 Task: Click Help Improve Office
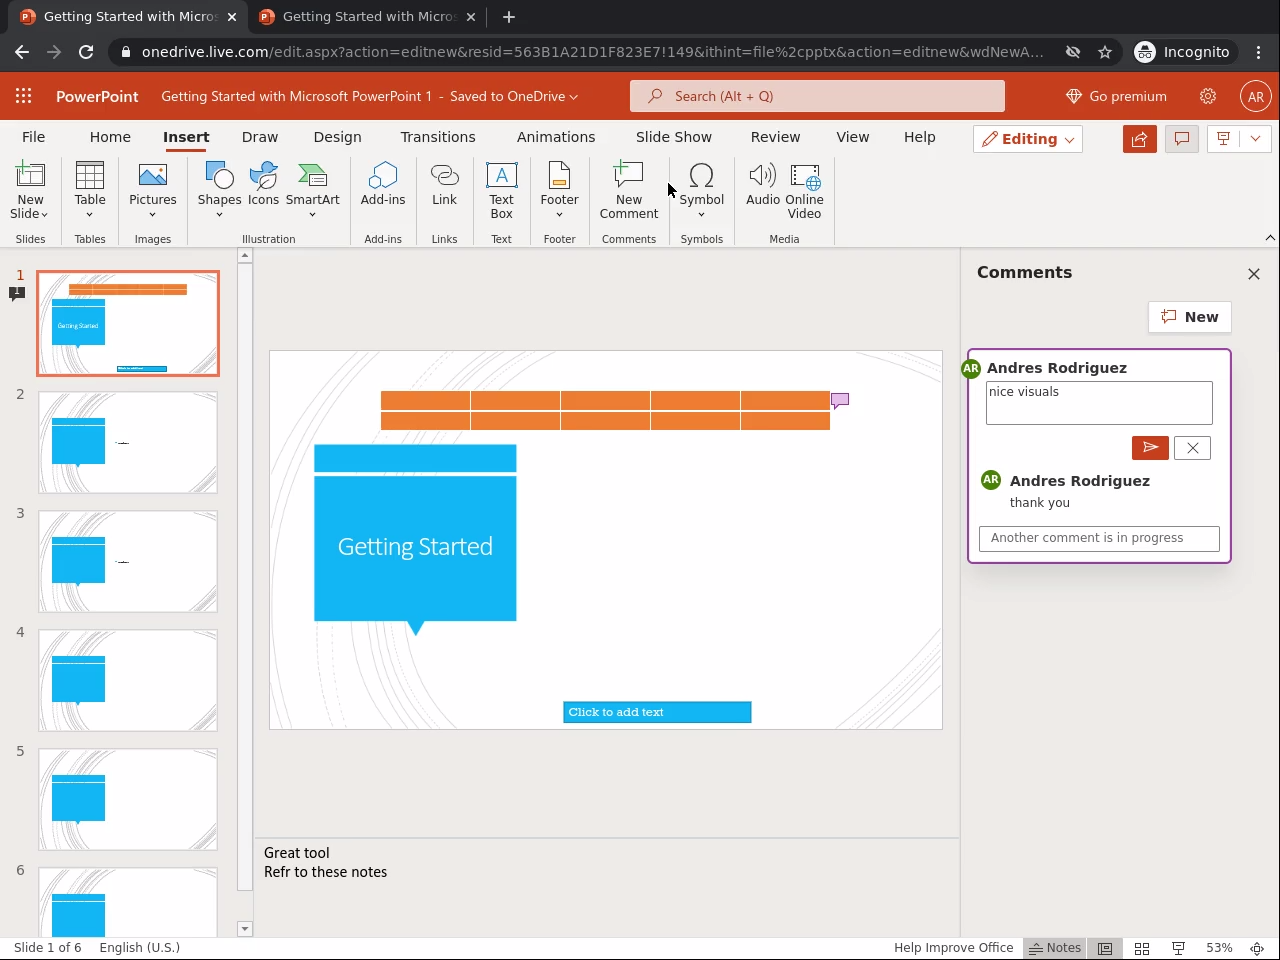(953, 948)
